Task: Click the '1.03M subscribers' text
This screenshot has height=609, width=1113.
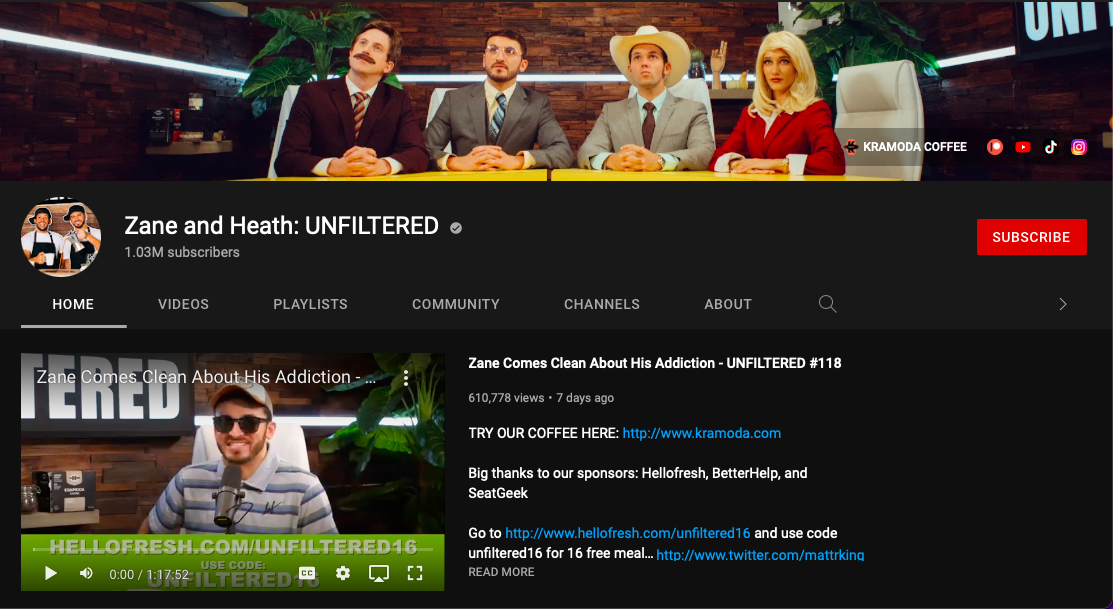Action: pos(182,252)
